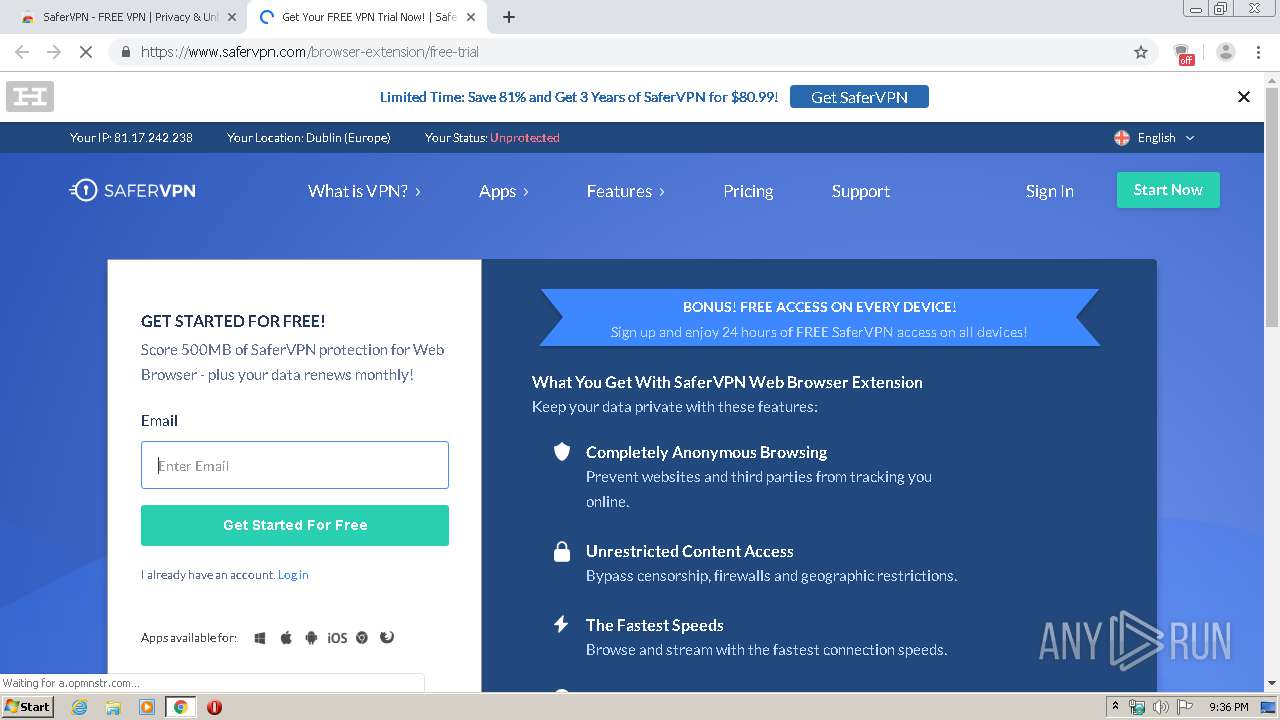Click the BONUS! FREE ACCESS banner heading

(819, 307)
